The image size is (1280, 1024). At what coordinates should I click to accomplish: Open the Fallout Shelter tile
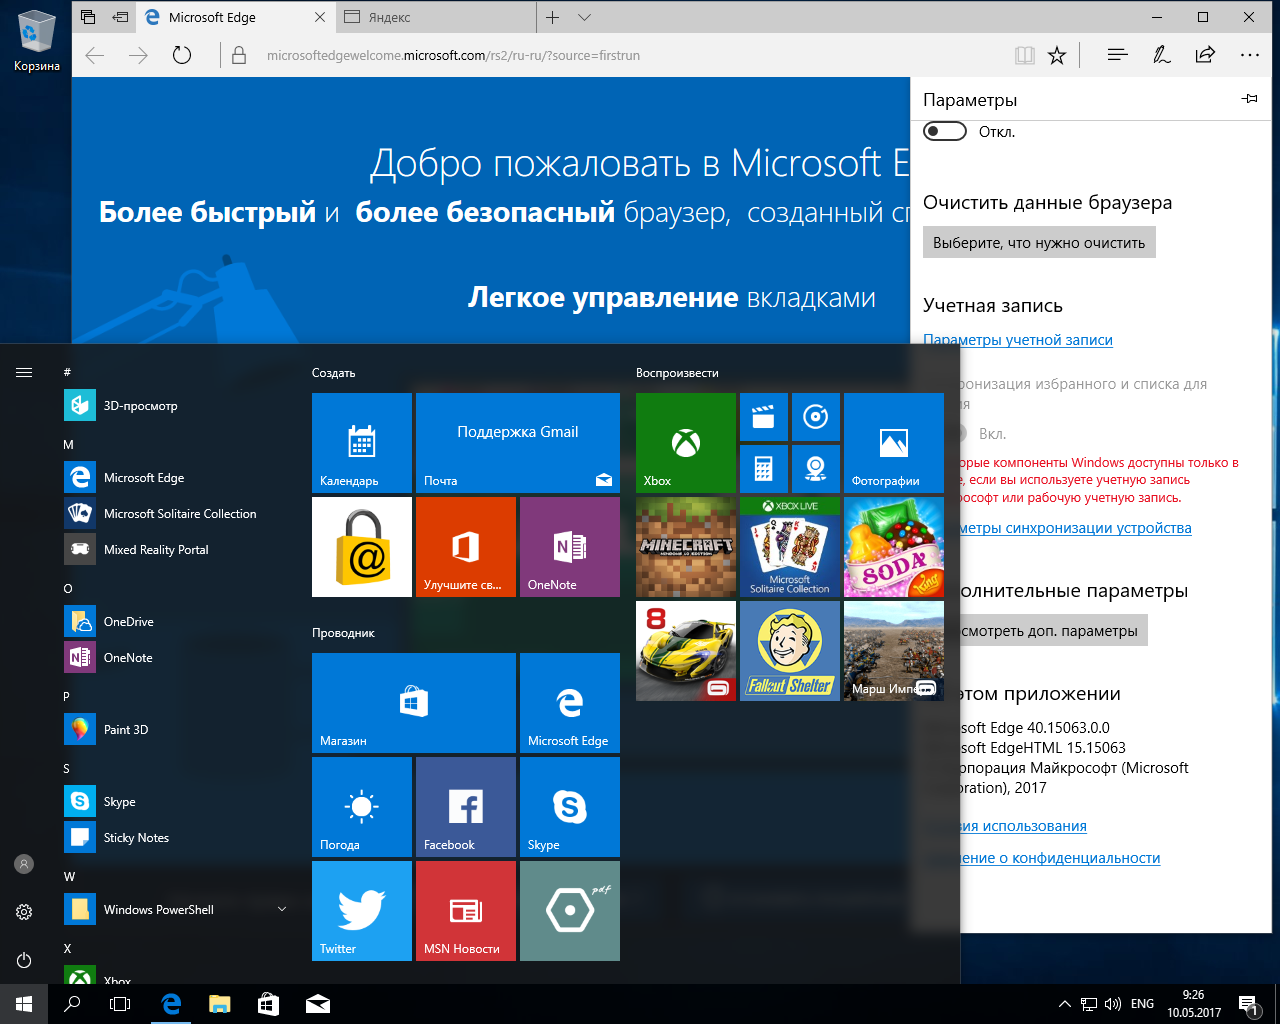tap(790, 651)
